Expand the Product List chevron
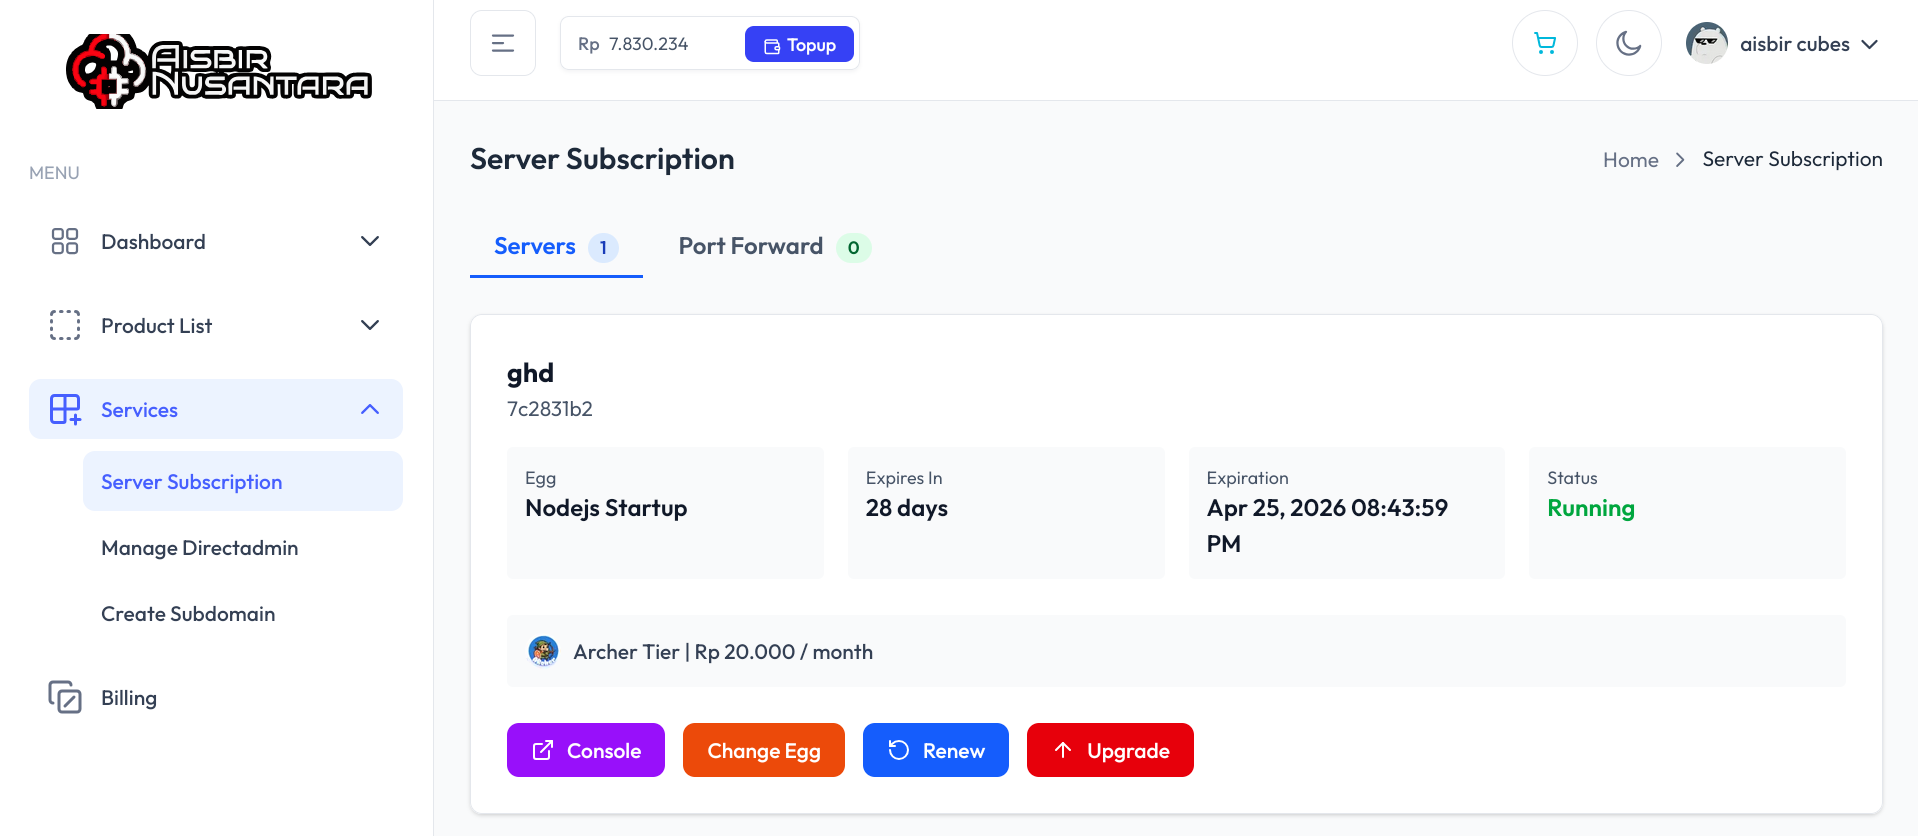 coord(370,325)
